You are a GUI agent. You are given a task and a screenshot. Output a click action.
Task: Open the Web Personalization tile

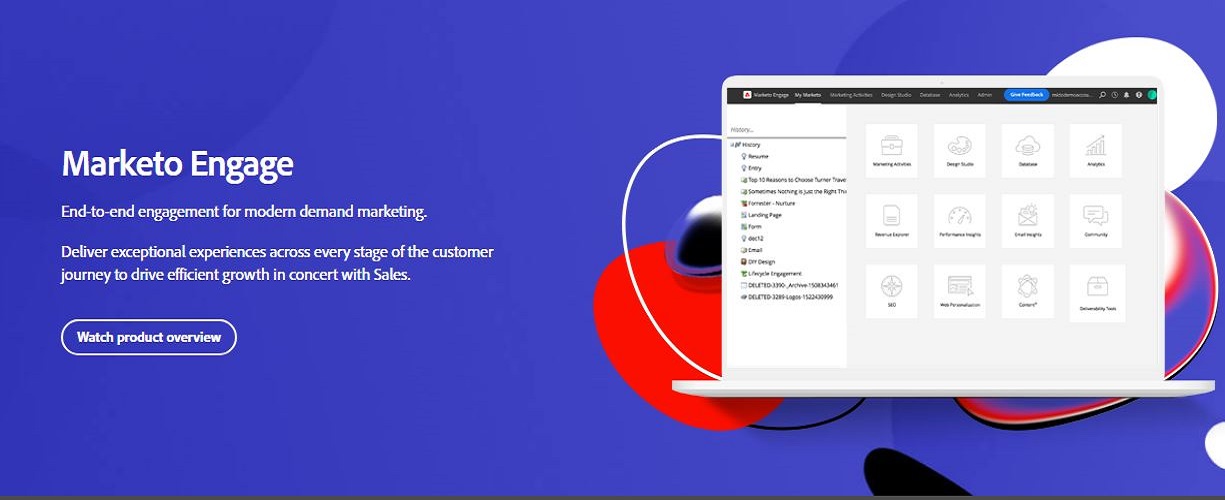pos(959,291)
